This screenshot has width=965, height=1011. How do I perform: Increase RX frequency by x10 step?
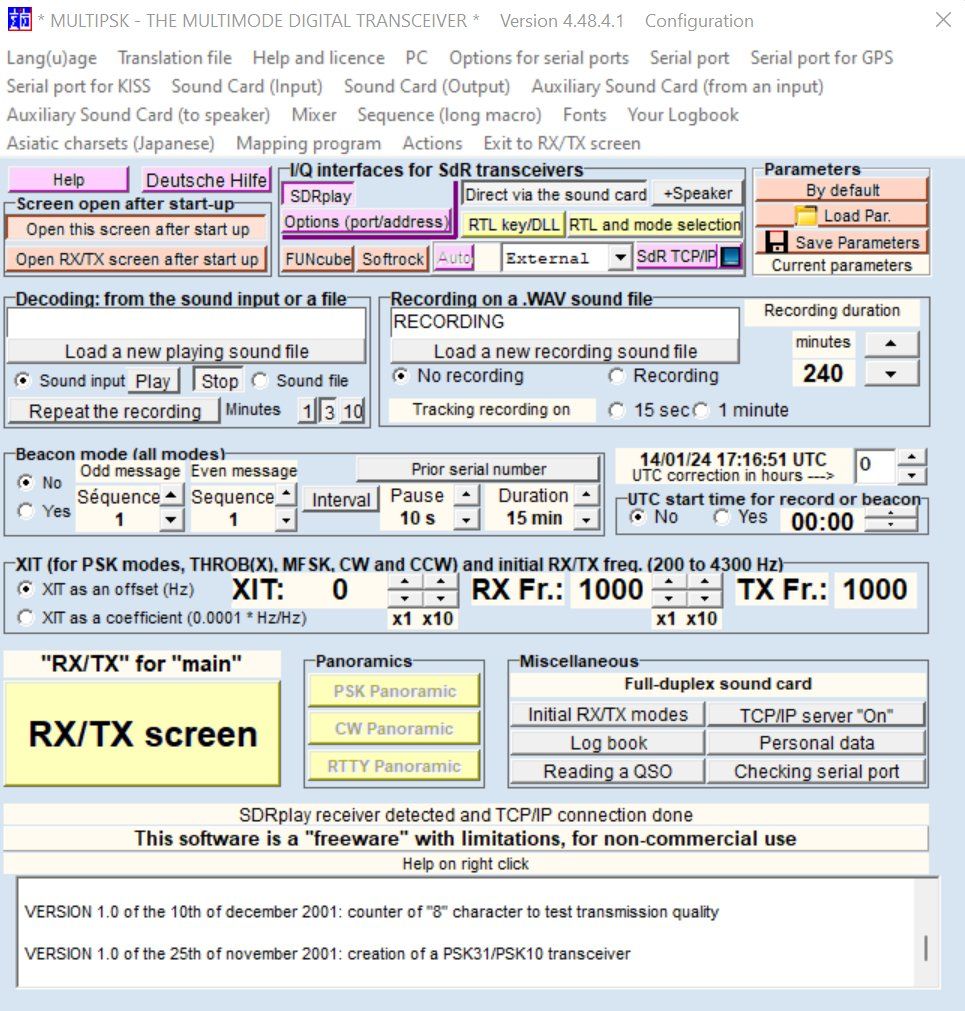coord(704,581)
